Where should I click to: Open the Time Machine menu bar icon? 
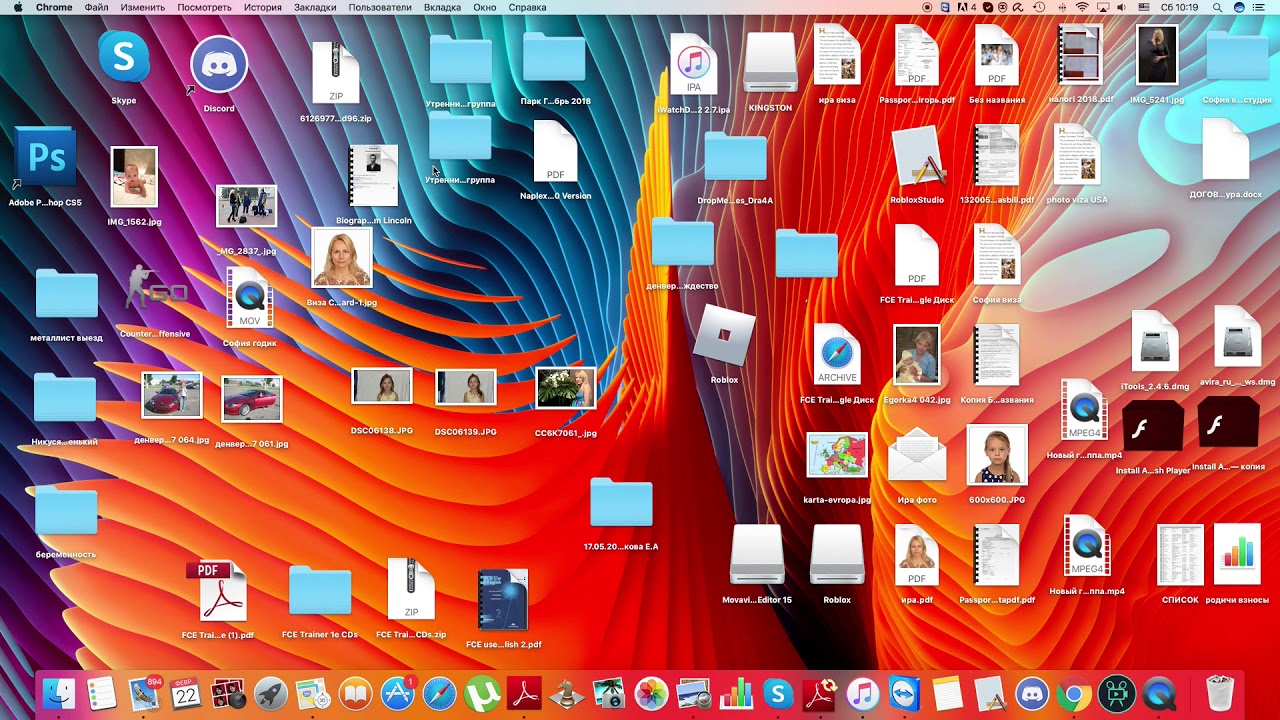pyautogui.click(x=1039, y=7)
